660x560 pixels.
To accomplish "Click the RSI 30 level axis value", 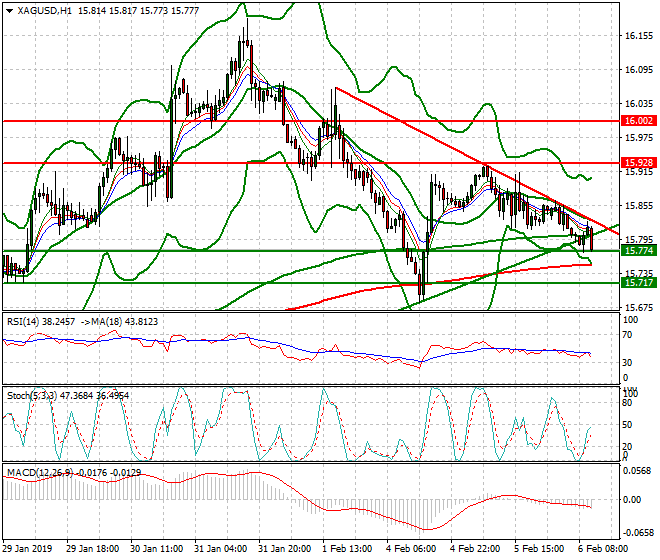I will pos(627,362).
